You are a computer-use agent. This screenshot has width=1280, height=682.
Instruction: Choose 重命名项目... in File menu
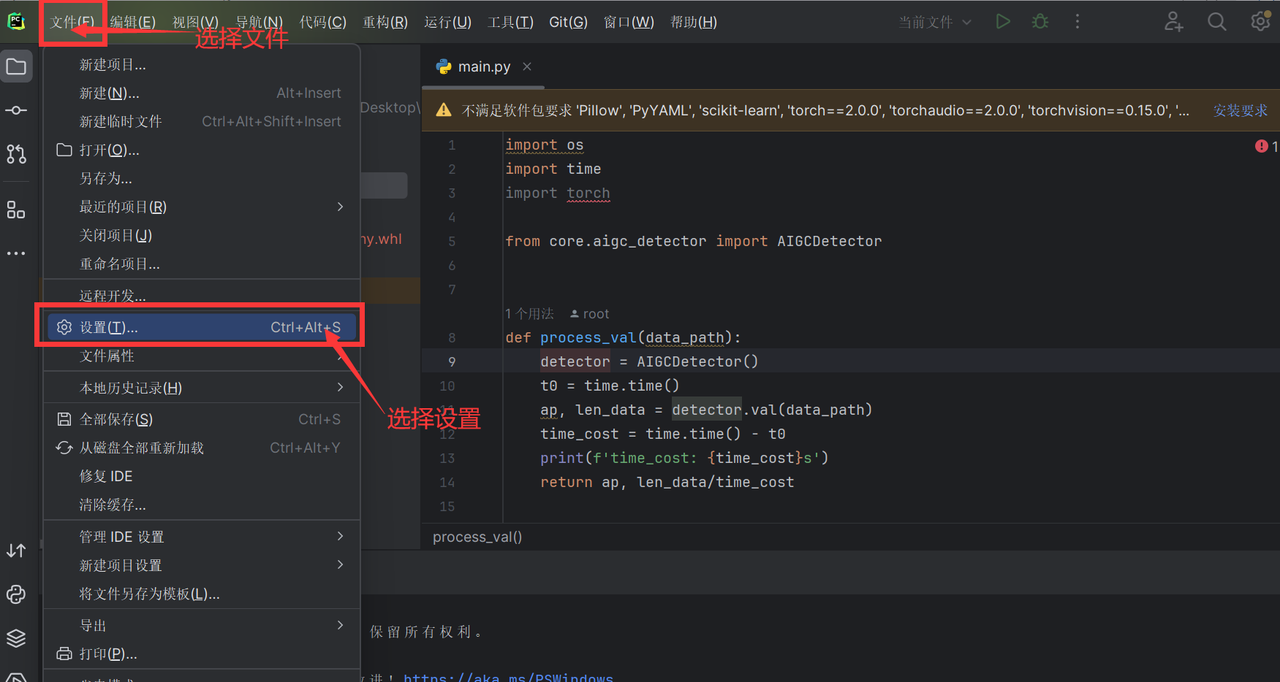click(x=202, y=264)
